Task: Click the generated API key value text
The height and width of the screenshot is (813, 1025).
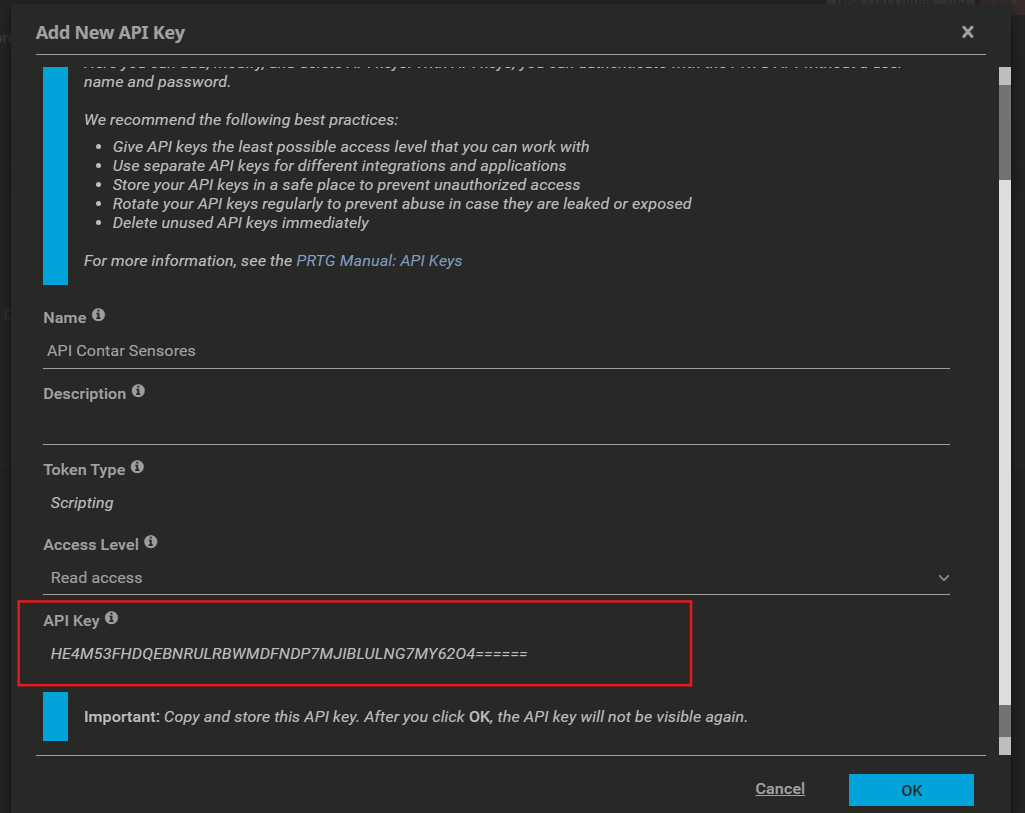Action: click(288, 654)
